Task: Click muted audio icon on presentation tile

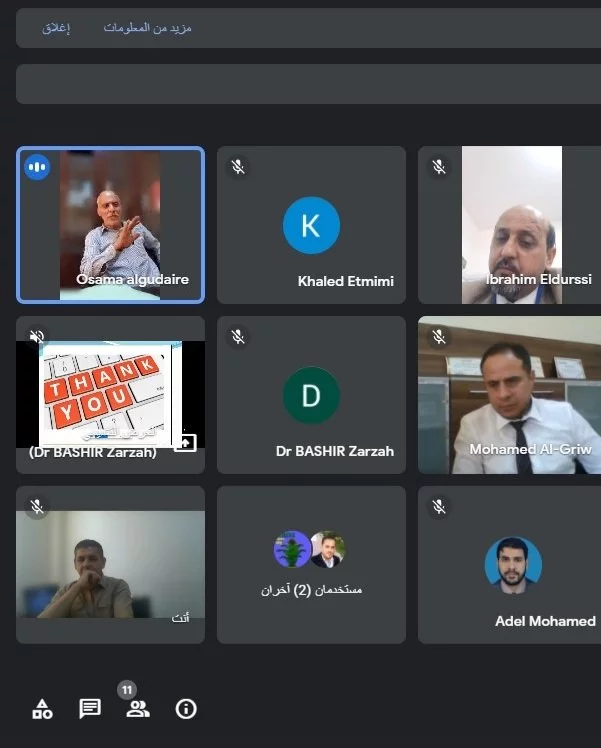Action: (x=37, y=337)
